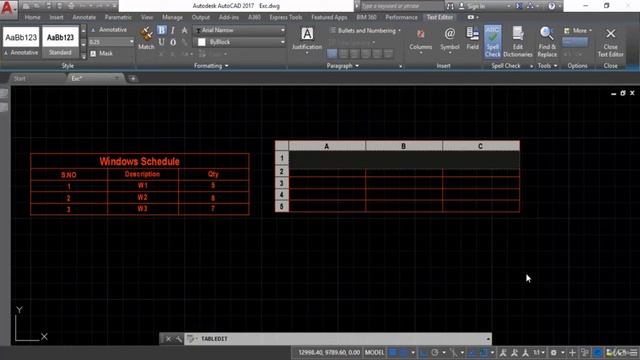
Task: Open the AutoCAD application menu logo
Action: point(7,8)
